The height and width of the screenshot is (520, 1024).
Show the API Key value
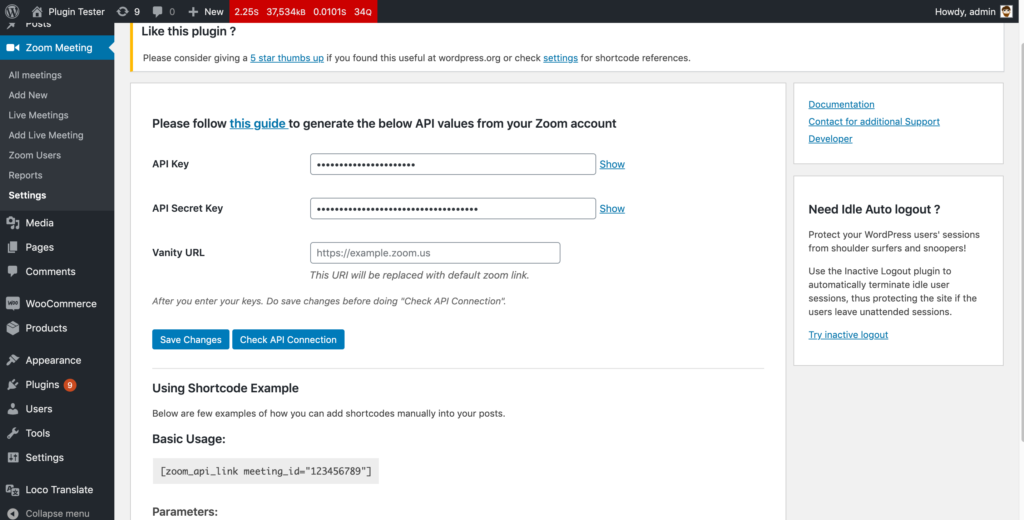tap(612, 164)
